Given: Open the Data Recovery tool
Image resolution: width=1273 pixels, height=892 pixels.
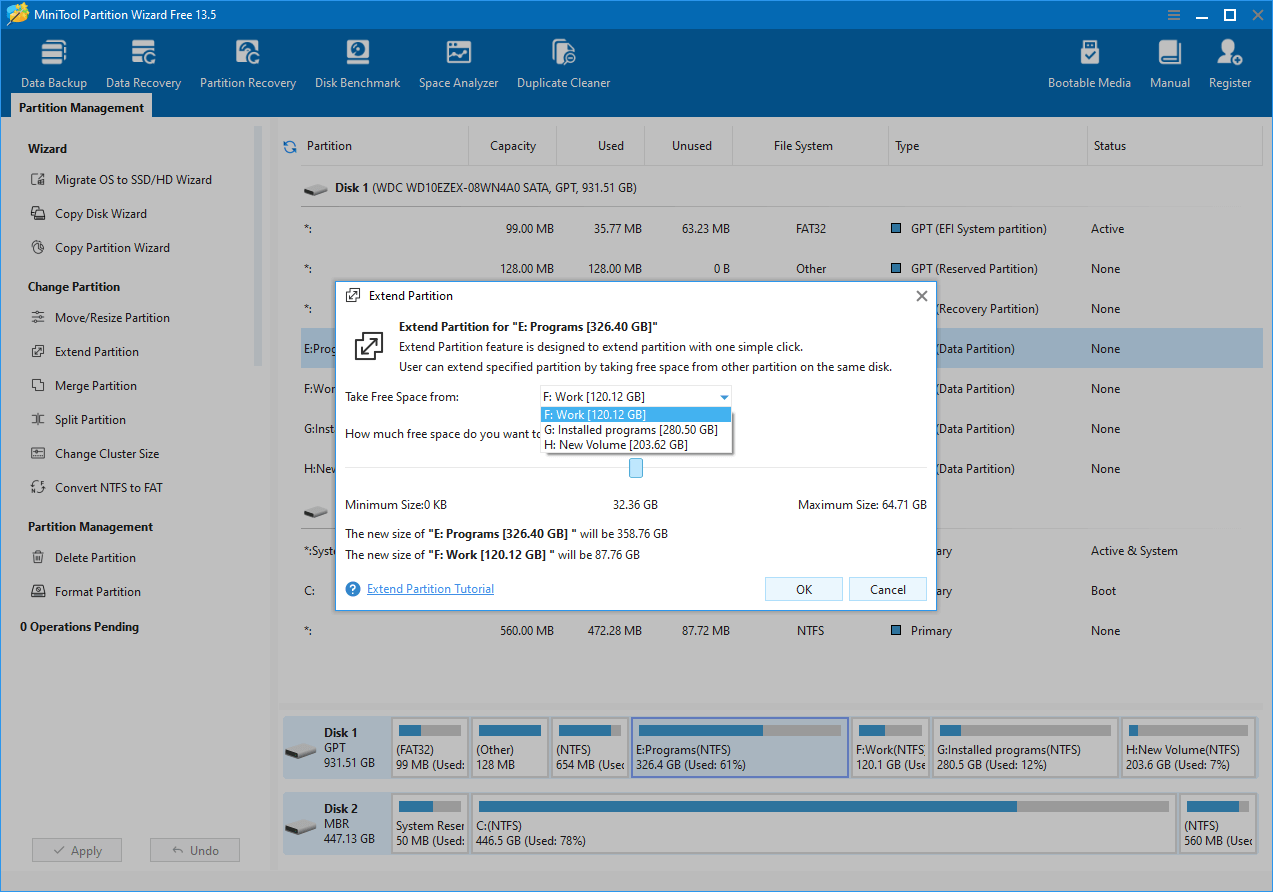Looking at the screenshot, I should point(143,65).
